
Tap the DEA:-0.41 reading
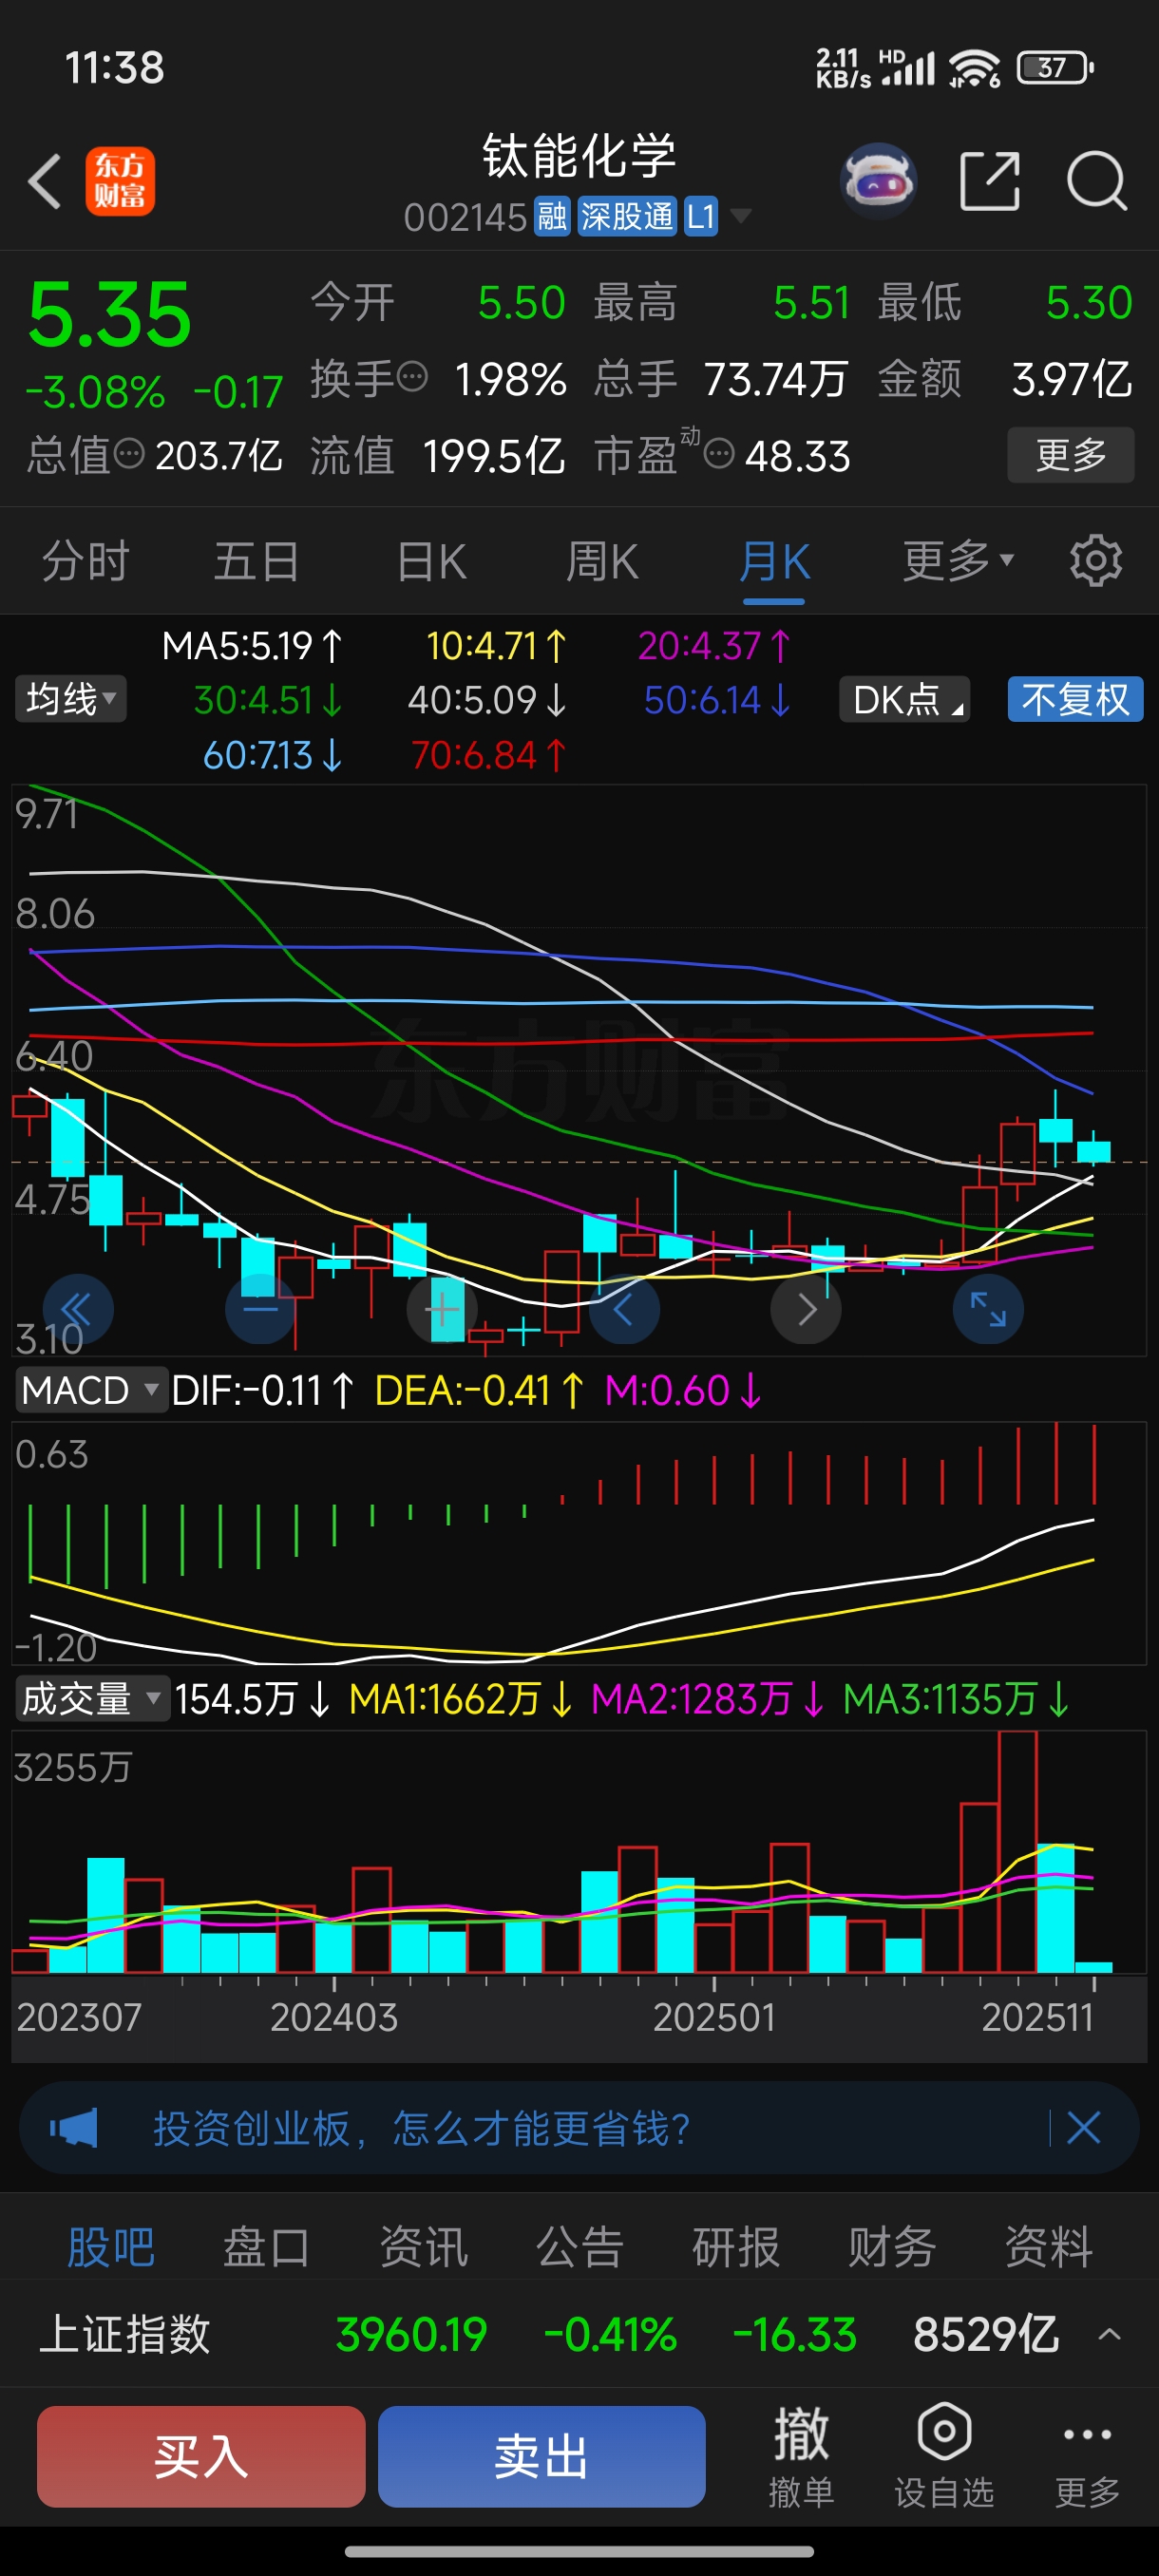click(x=479, y=1390)
